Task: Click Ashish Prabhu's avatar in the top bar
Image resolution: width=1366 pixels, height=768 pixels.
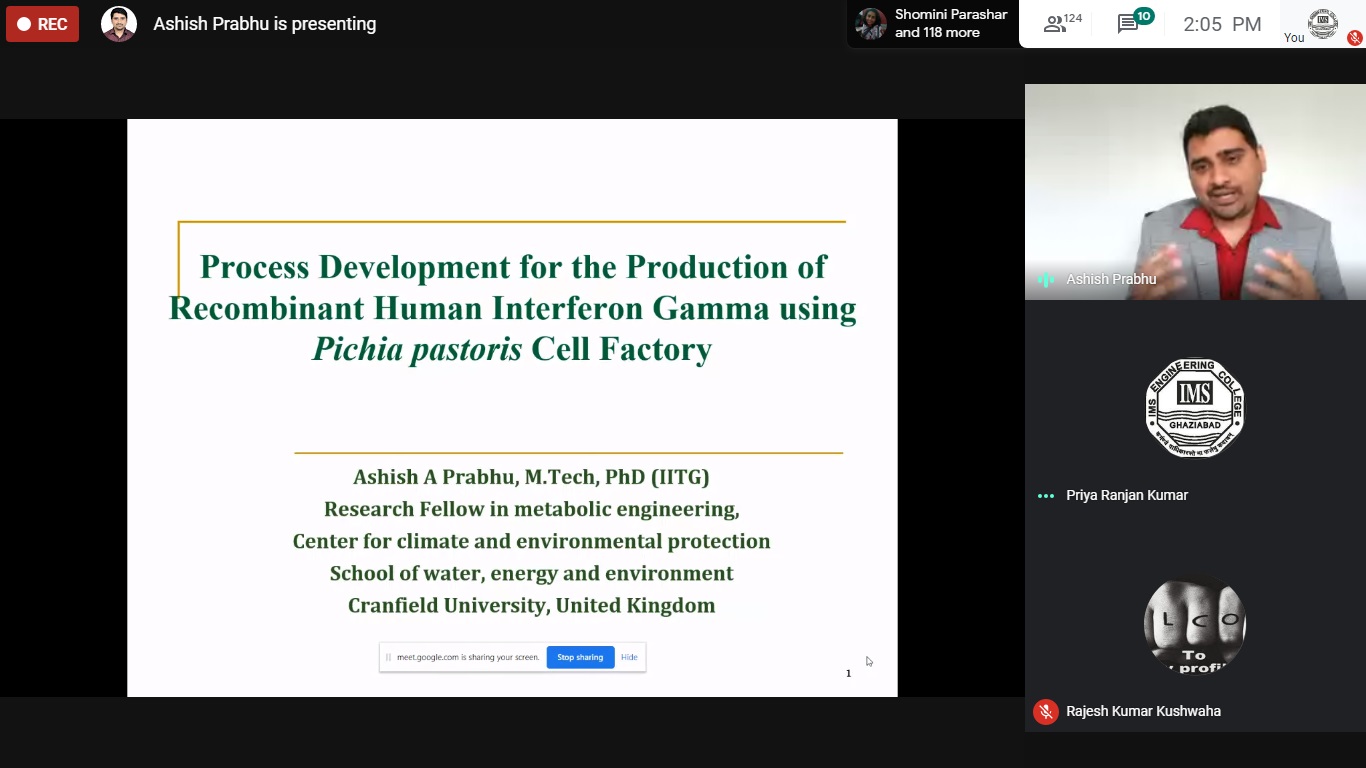Action: (119, 24)
